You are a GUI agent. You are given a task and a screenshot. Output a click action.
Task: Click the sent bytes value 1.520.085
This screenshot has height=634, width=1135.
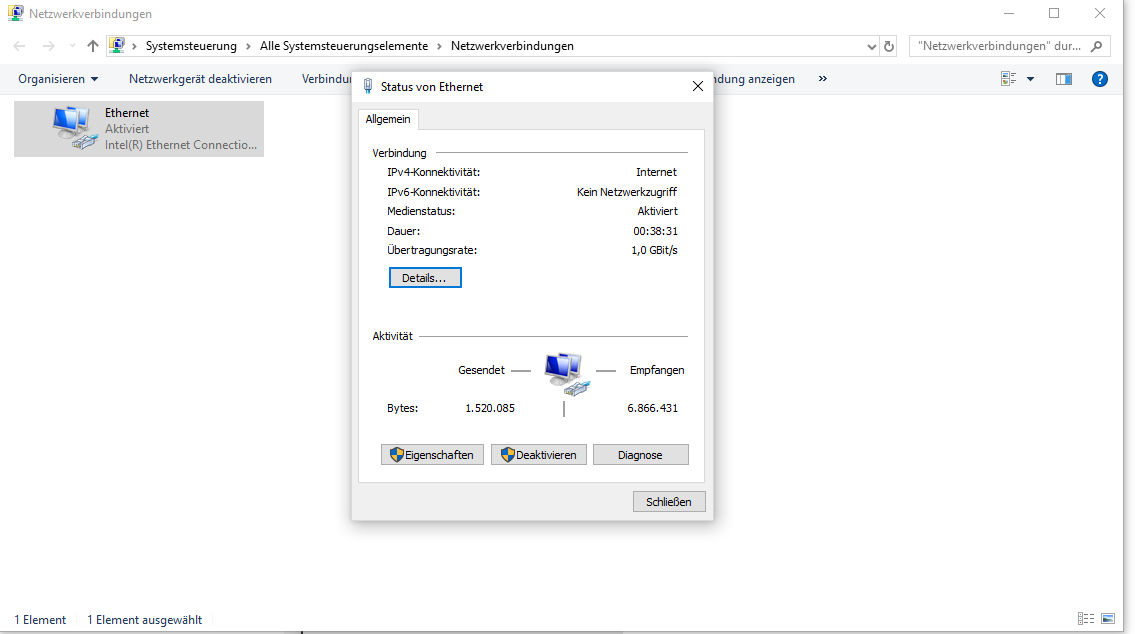point(490,408)
